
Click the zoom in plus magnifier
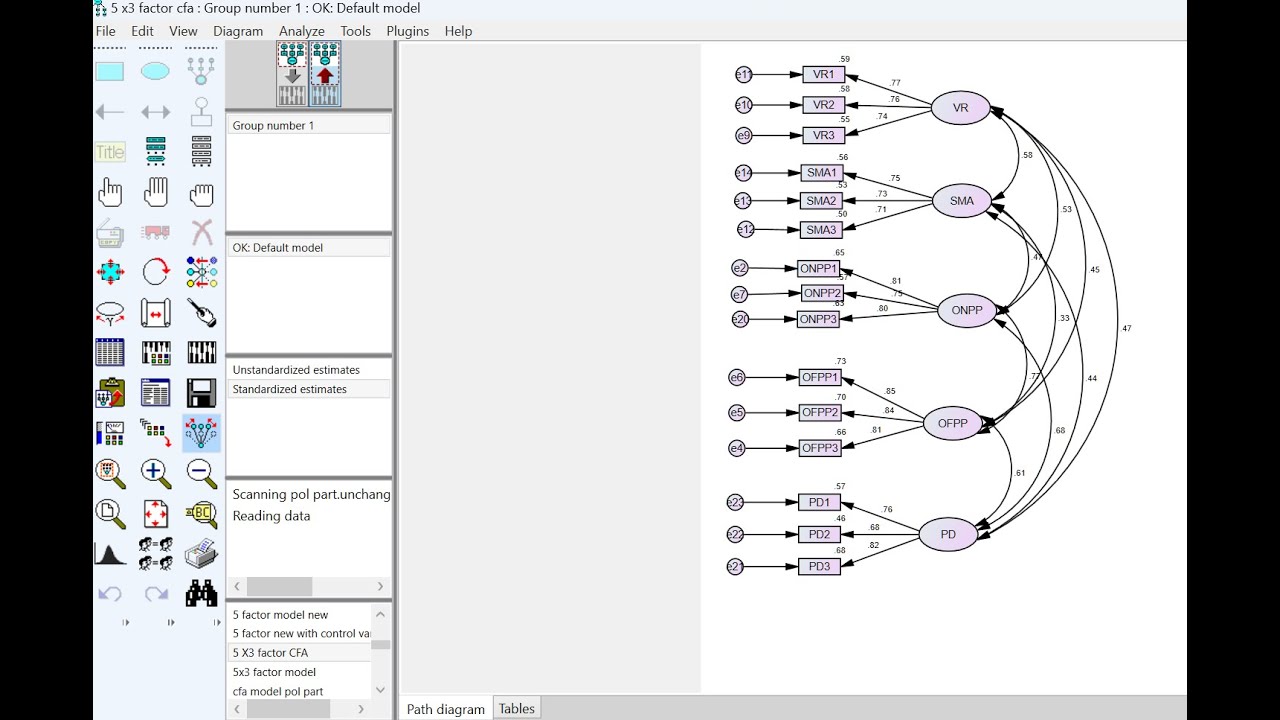click(x=155, y=472)
